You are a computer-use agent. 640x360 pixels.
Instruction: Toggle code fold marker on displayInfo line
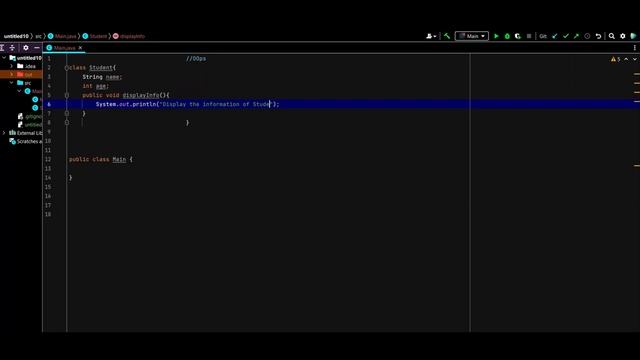pyautogui.click(x=67, y=95)
